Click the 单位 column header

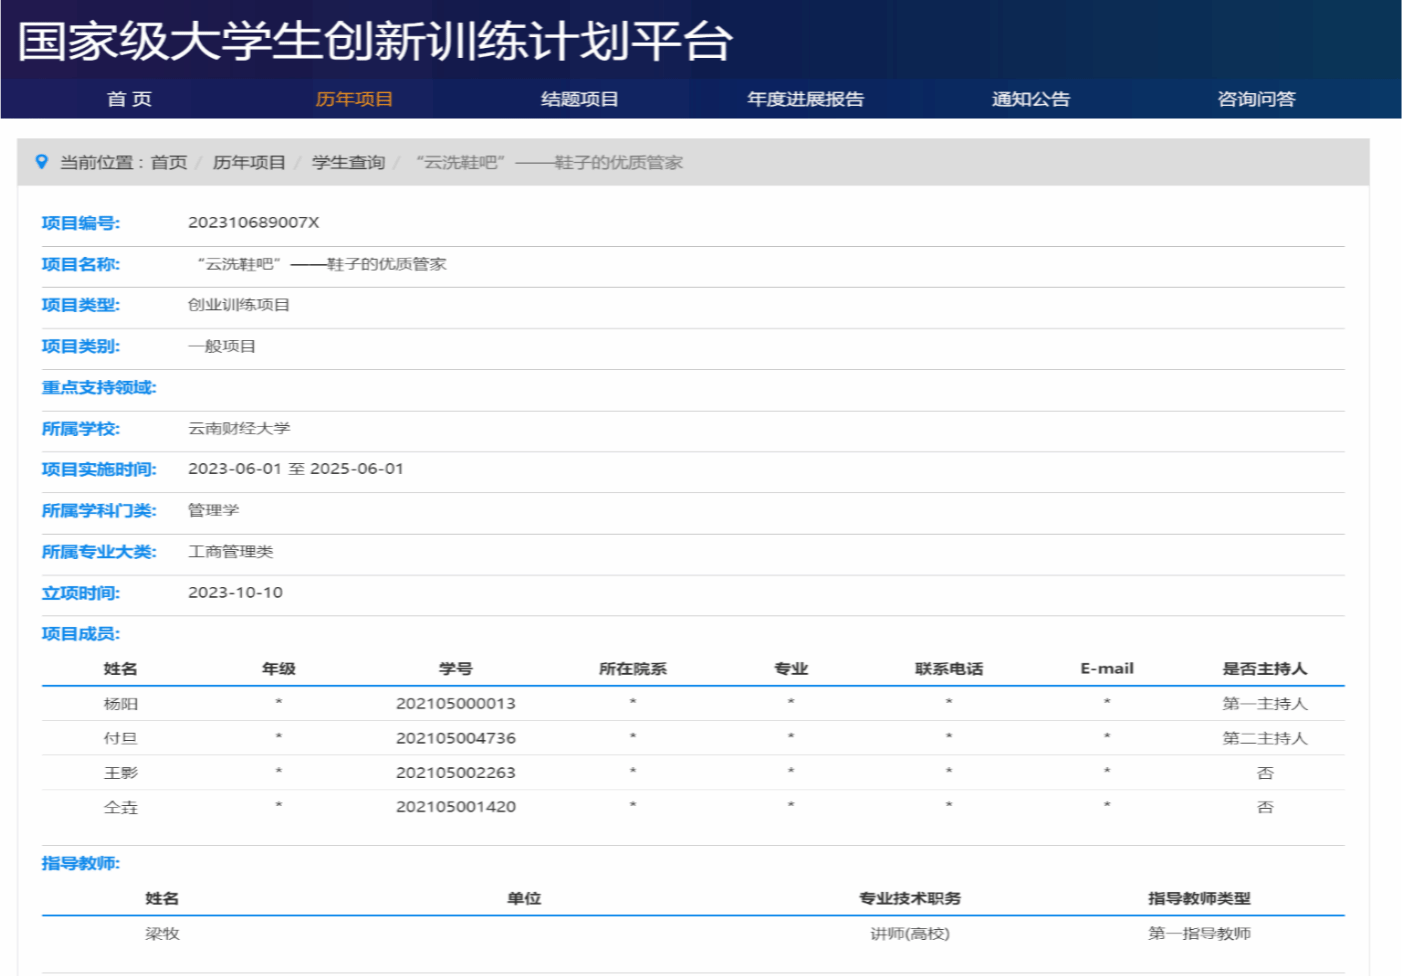click(x=524, y=898)
